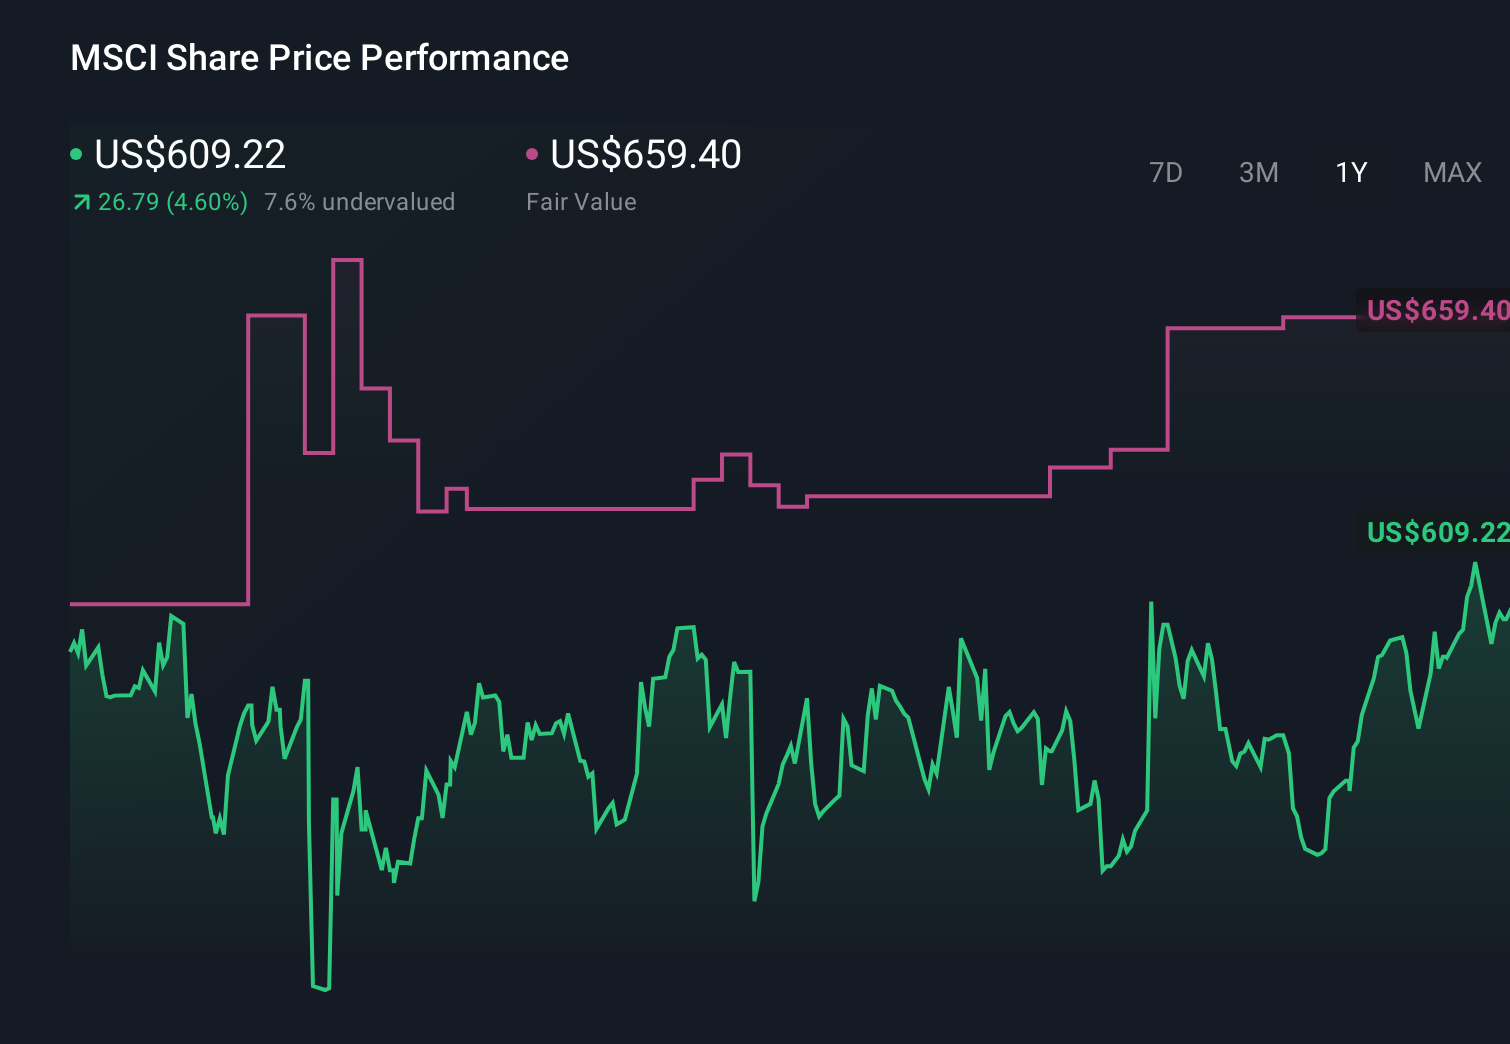Toggle the Fair Value series visibility
1510x1044 pixels.
(x=533, y=155)
